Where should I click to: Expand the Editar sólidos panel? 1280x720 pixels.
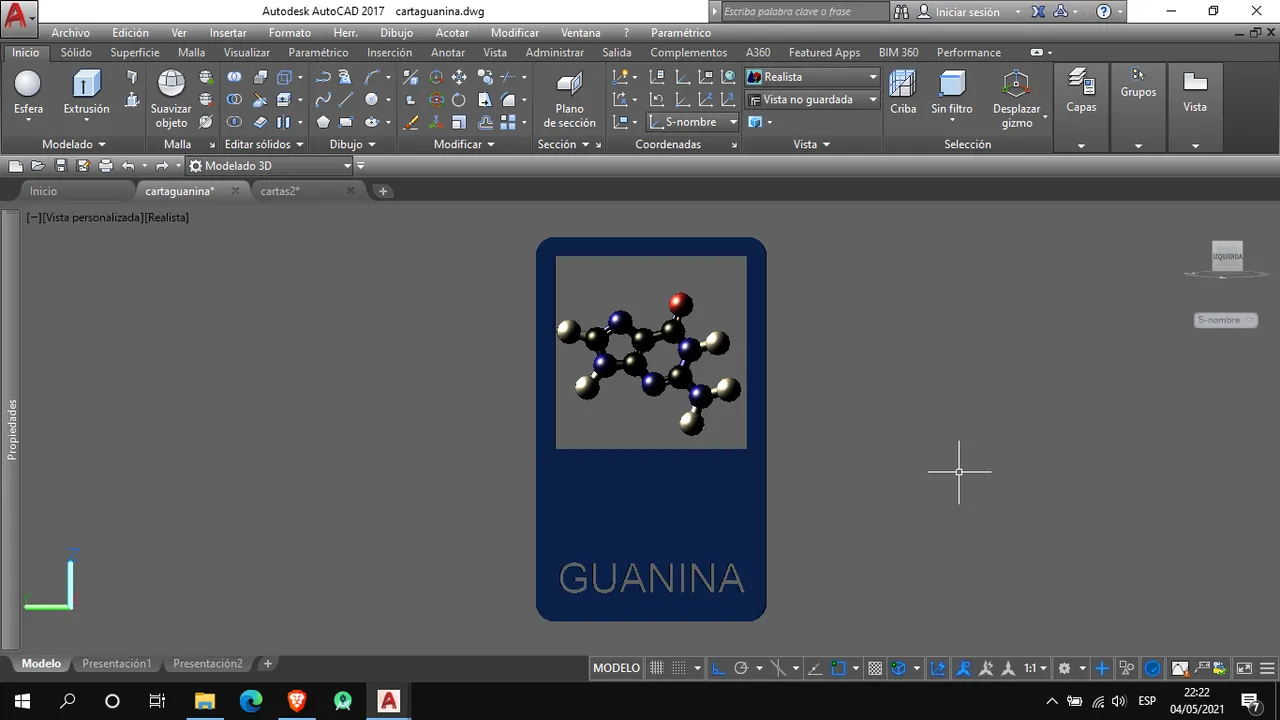pyautogui.click(x=264, y=144)
